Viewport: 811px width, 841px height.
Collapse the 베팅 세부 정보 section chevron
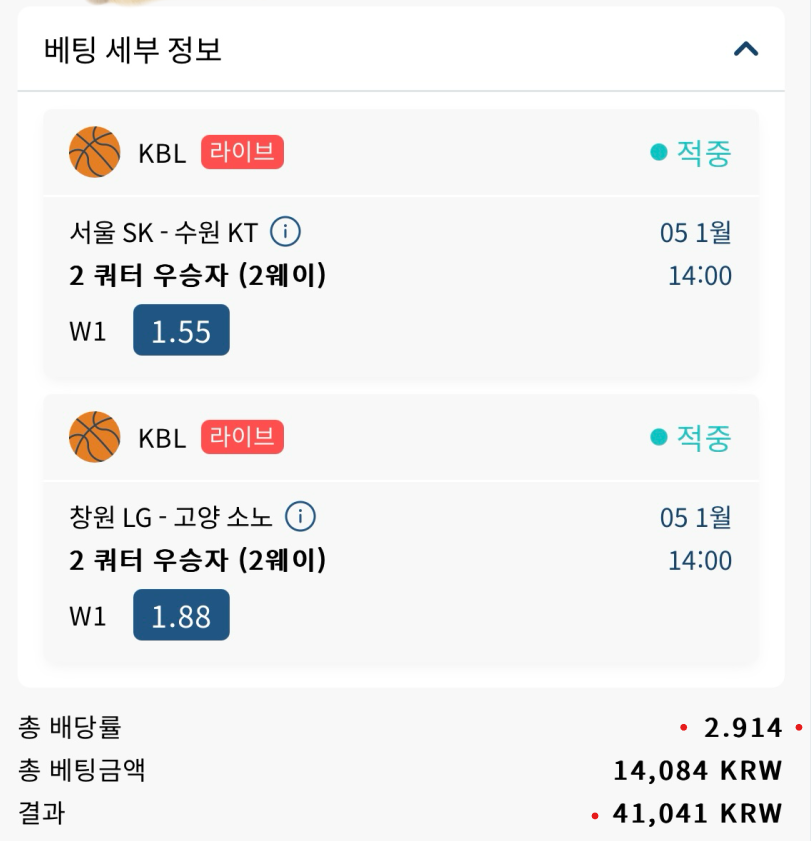(746, 49)
